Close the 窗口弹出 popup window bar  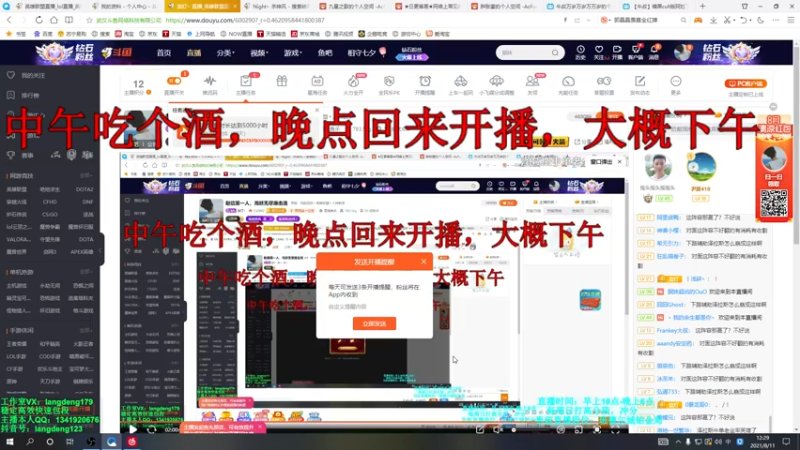coord(619,162)
